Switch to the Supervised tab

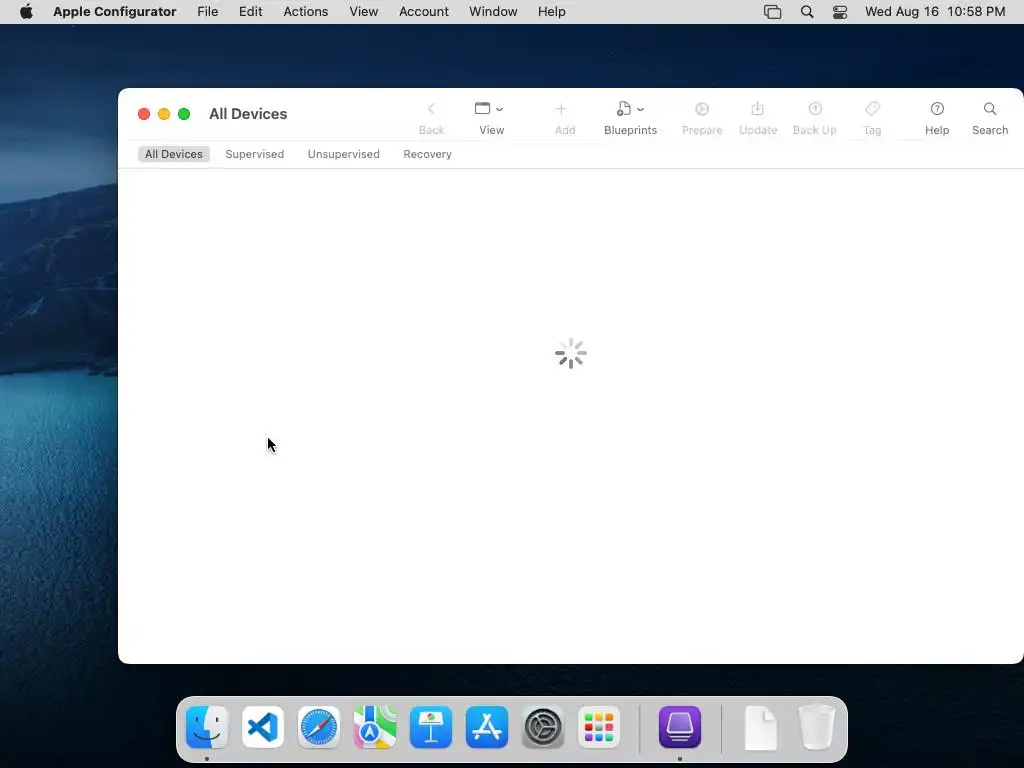pyautogui.click(x=255, y=154)
